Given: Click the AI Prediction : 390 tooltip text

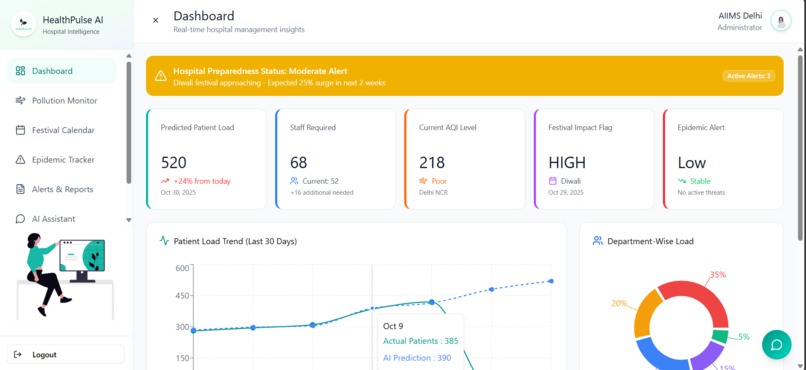Looking at the screenshot, I should (x=417, y=358).
